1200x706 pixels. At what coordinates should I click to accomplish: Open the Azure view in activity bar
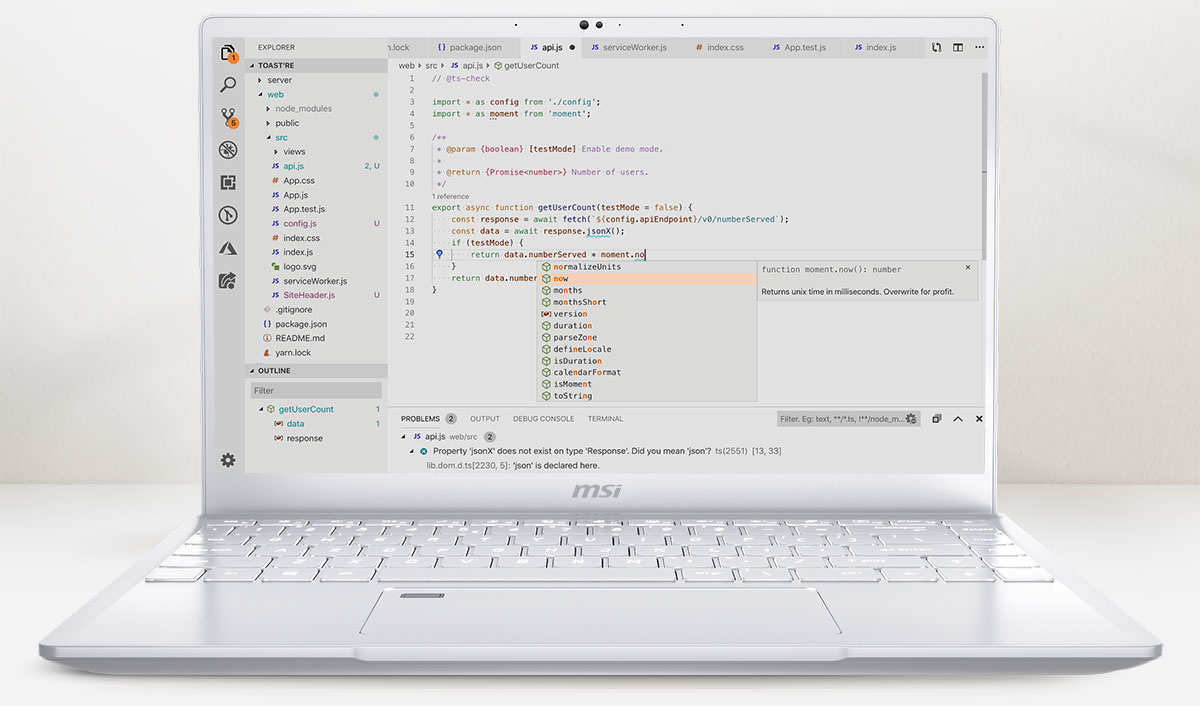pos(228,248)
